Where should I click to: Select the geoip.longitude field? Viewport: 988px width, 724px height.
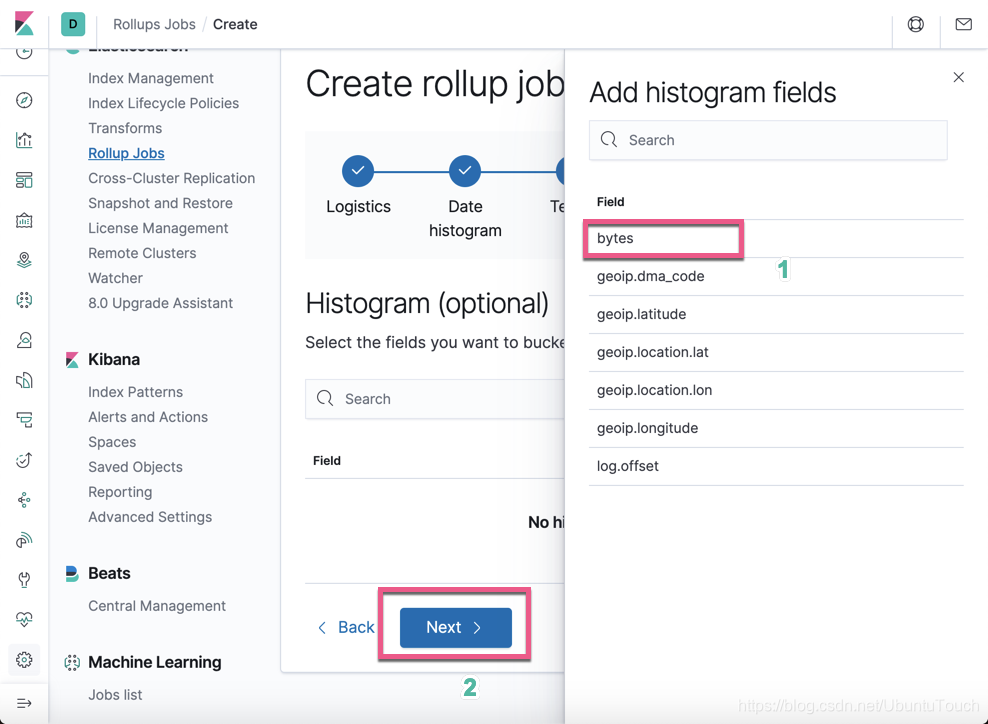coord(776,428)
